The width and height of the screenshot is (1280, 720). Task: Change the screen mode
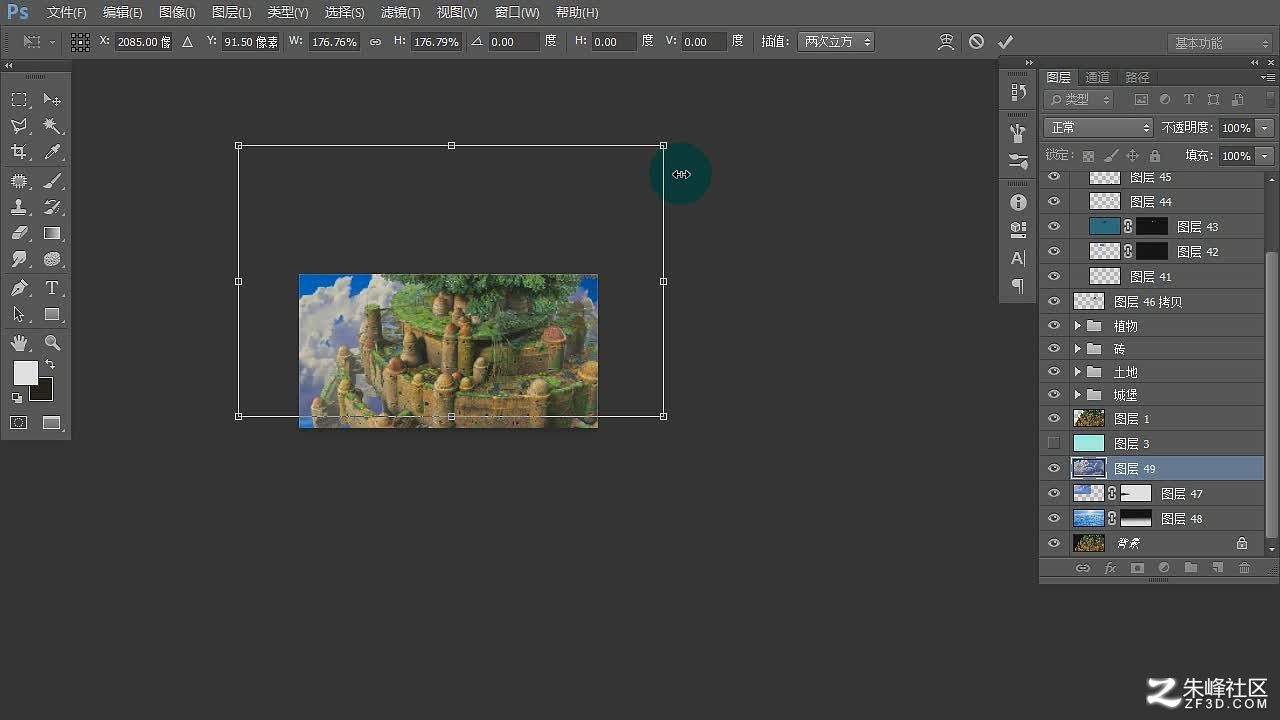pyautogui.click(x=52, y=423)
